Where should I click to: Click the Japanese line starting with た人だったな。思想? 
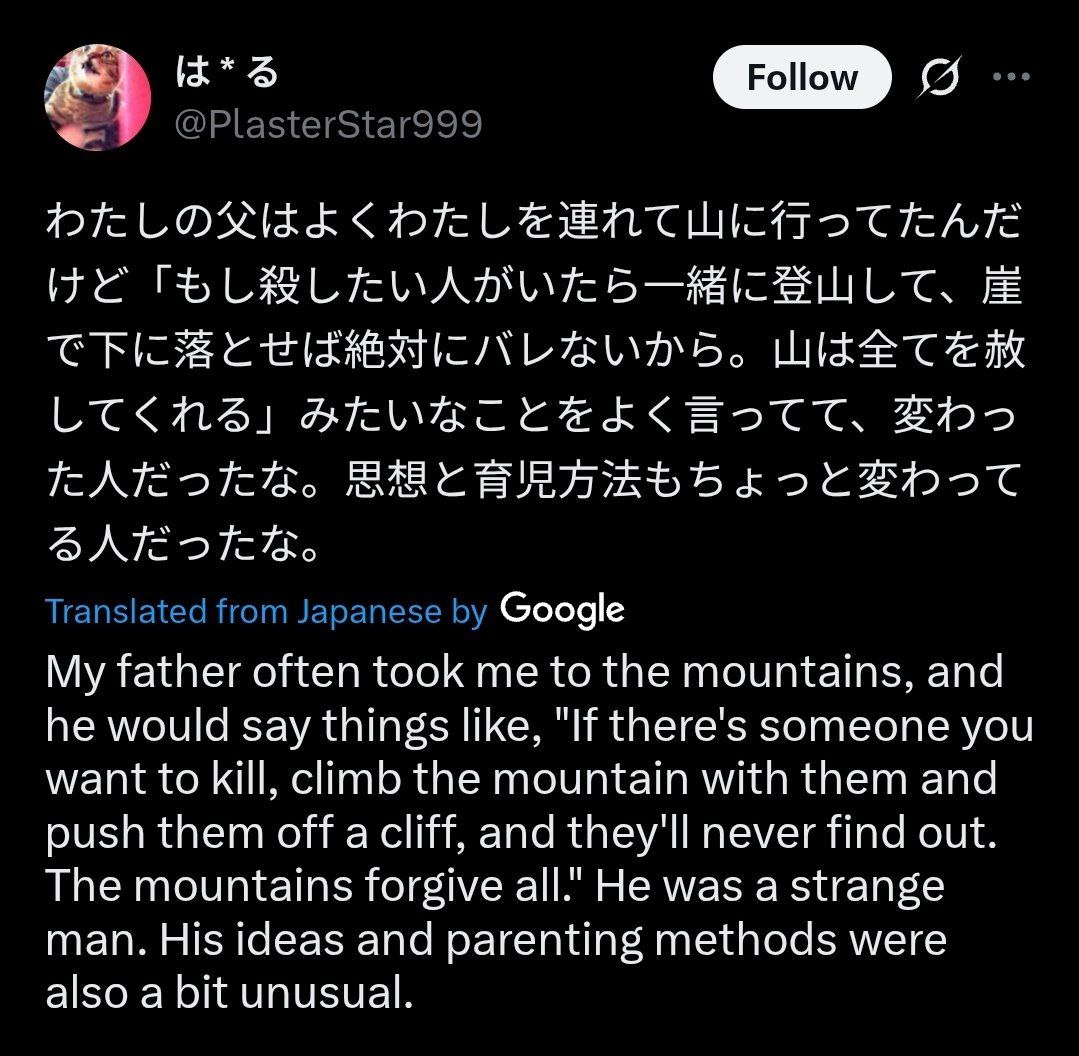coord(533,482)
